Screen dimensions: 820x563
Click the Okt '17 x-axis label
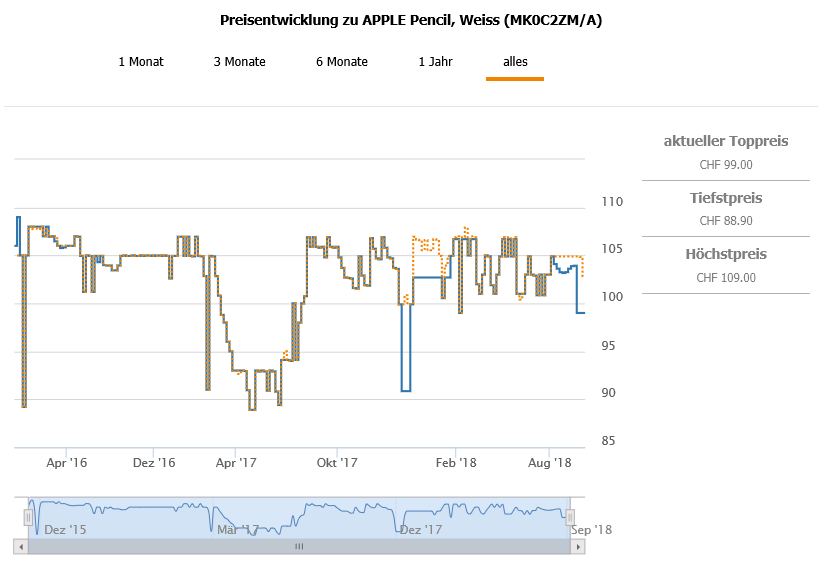point(337,463)
